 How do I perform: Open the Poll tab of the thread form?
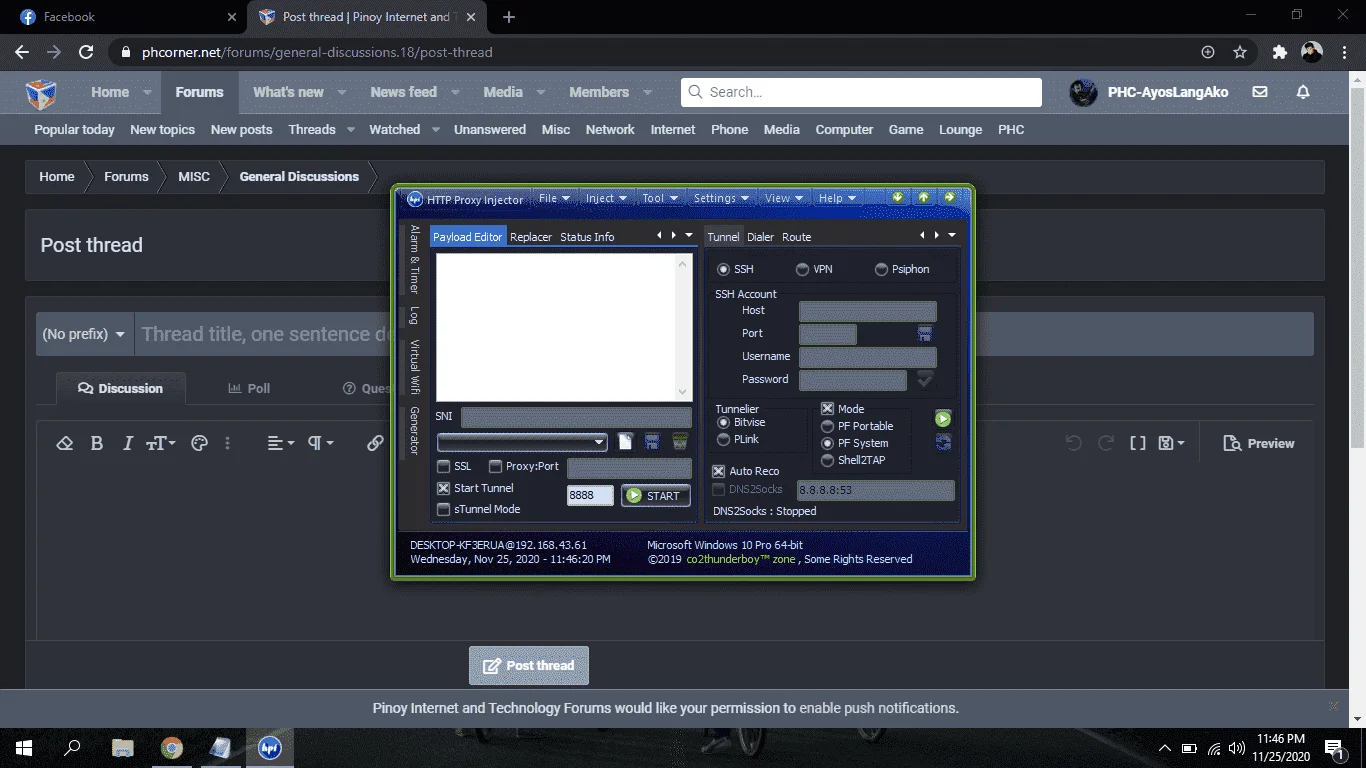tap(249, 388)
